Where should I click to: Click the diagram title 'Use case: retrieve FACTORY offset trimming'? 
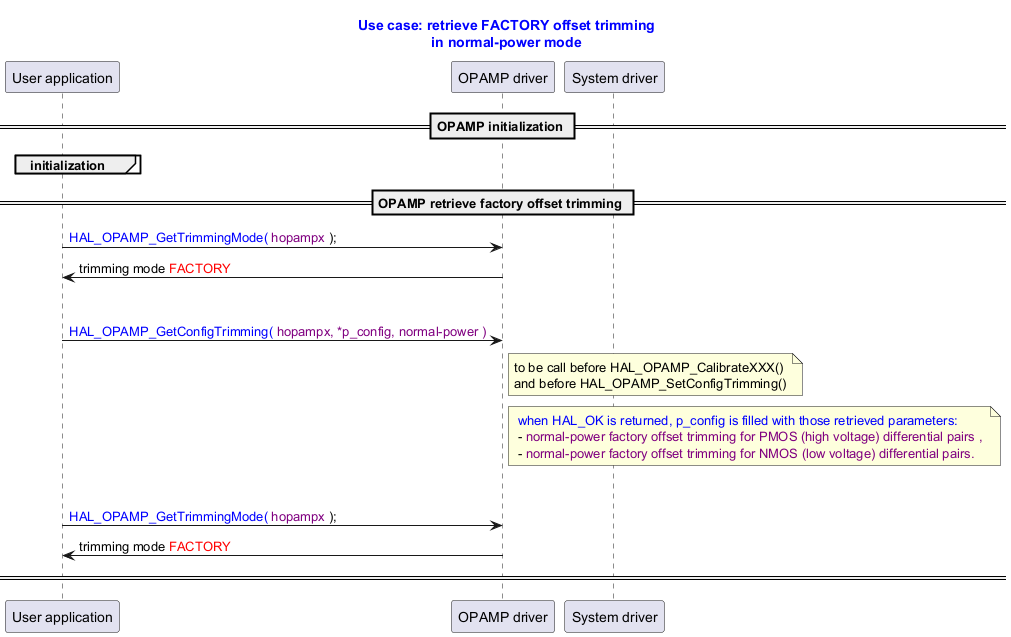pyautogui.click(x=505, y=25)
